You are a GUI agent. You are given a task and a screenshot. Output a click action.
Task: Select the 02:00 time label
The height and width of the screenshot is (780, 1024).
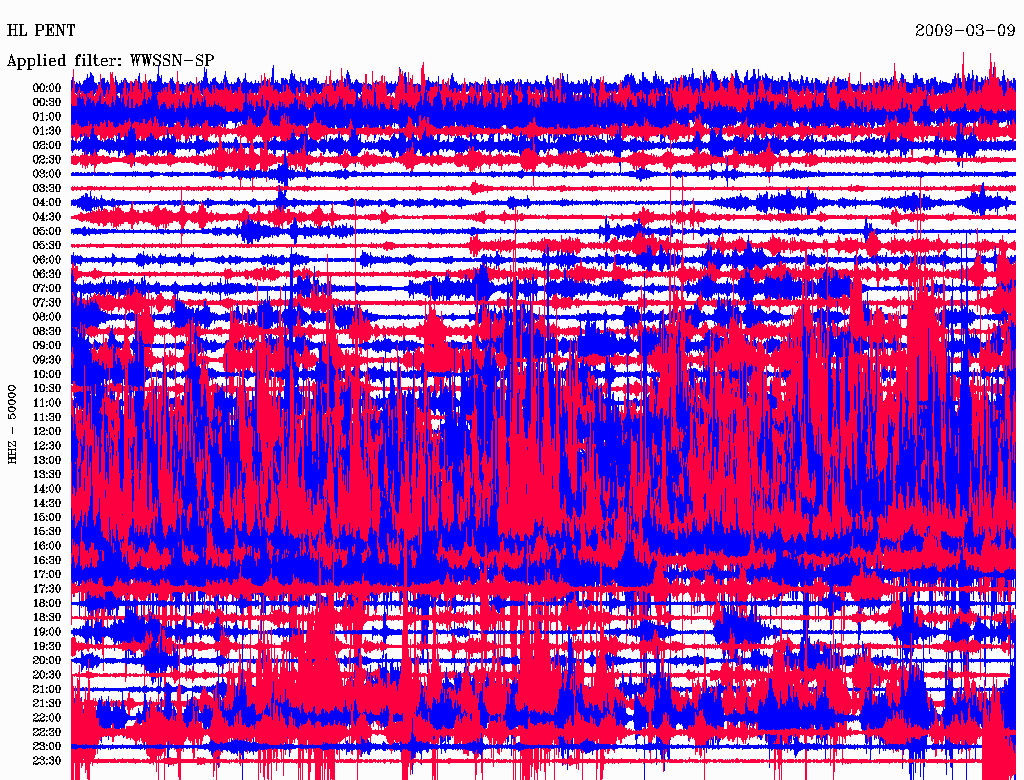[x=47, y=146]
